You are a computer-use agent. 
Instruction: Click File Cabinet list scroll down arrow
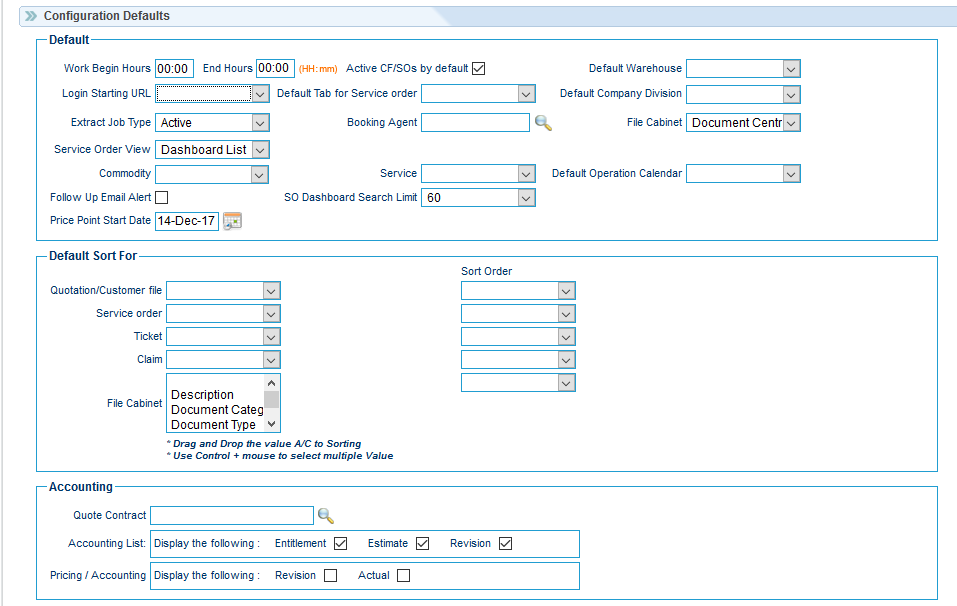pos(272,424)
